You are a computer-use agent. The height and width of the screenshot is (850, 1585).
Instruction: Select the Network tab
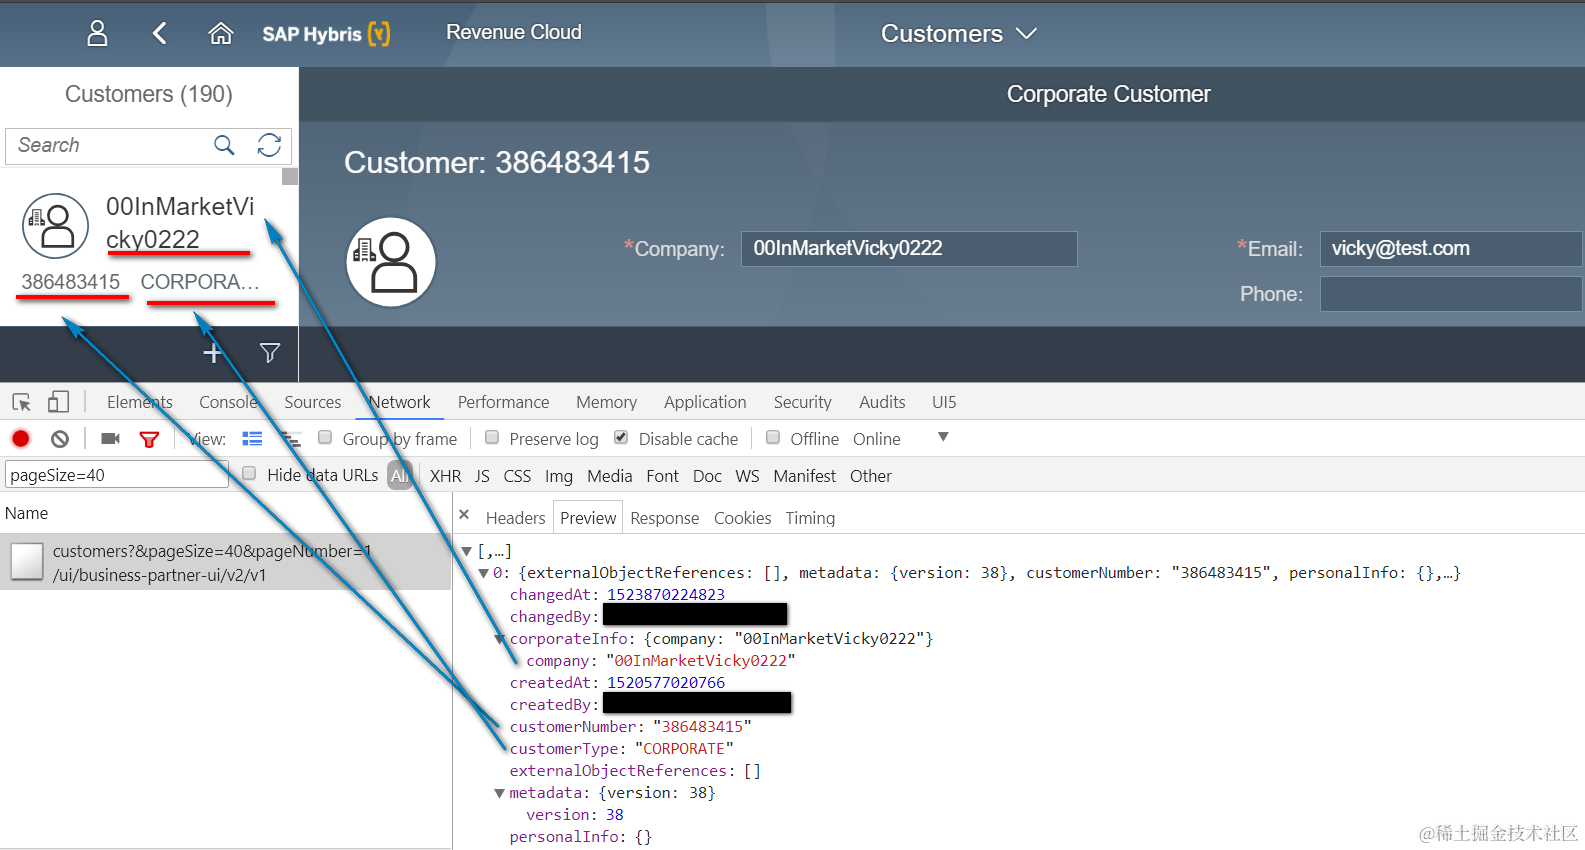coord(399,402)
